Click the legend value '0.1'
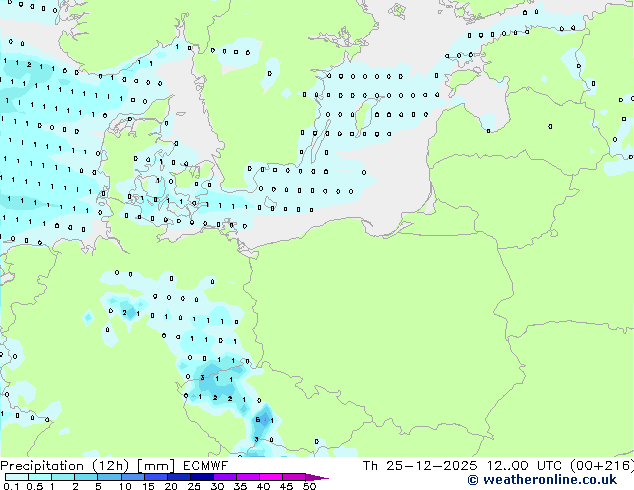634x490 pixels. click(x=11, y=486)
